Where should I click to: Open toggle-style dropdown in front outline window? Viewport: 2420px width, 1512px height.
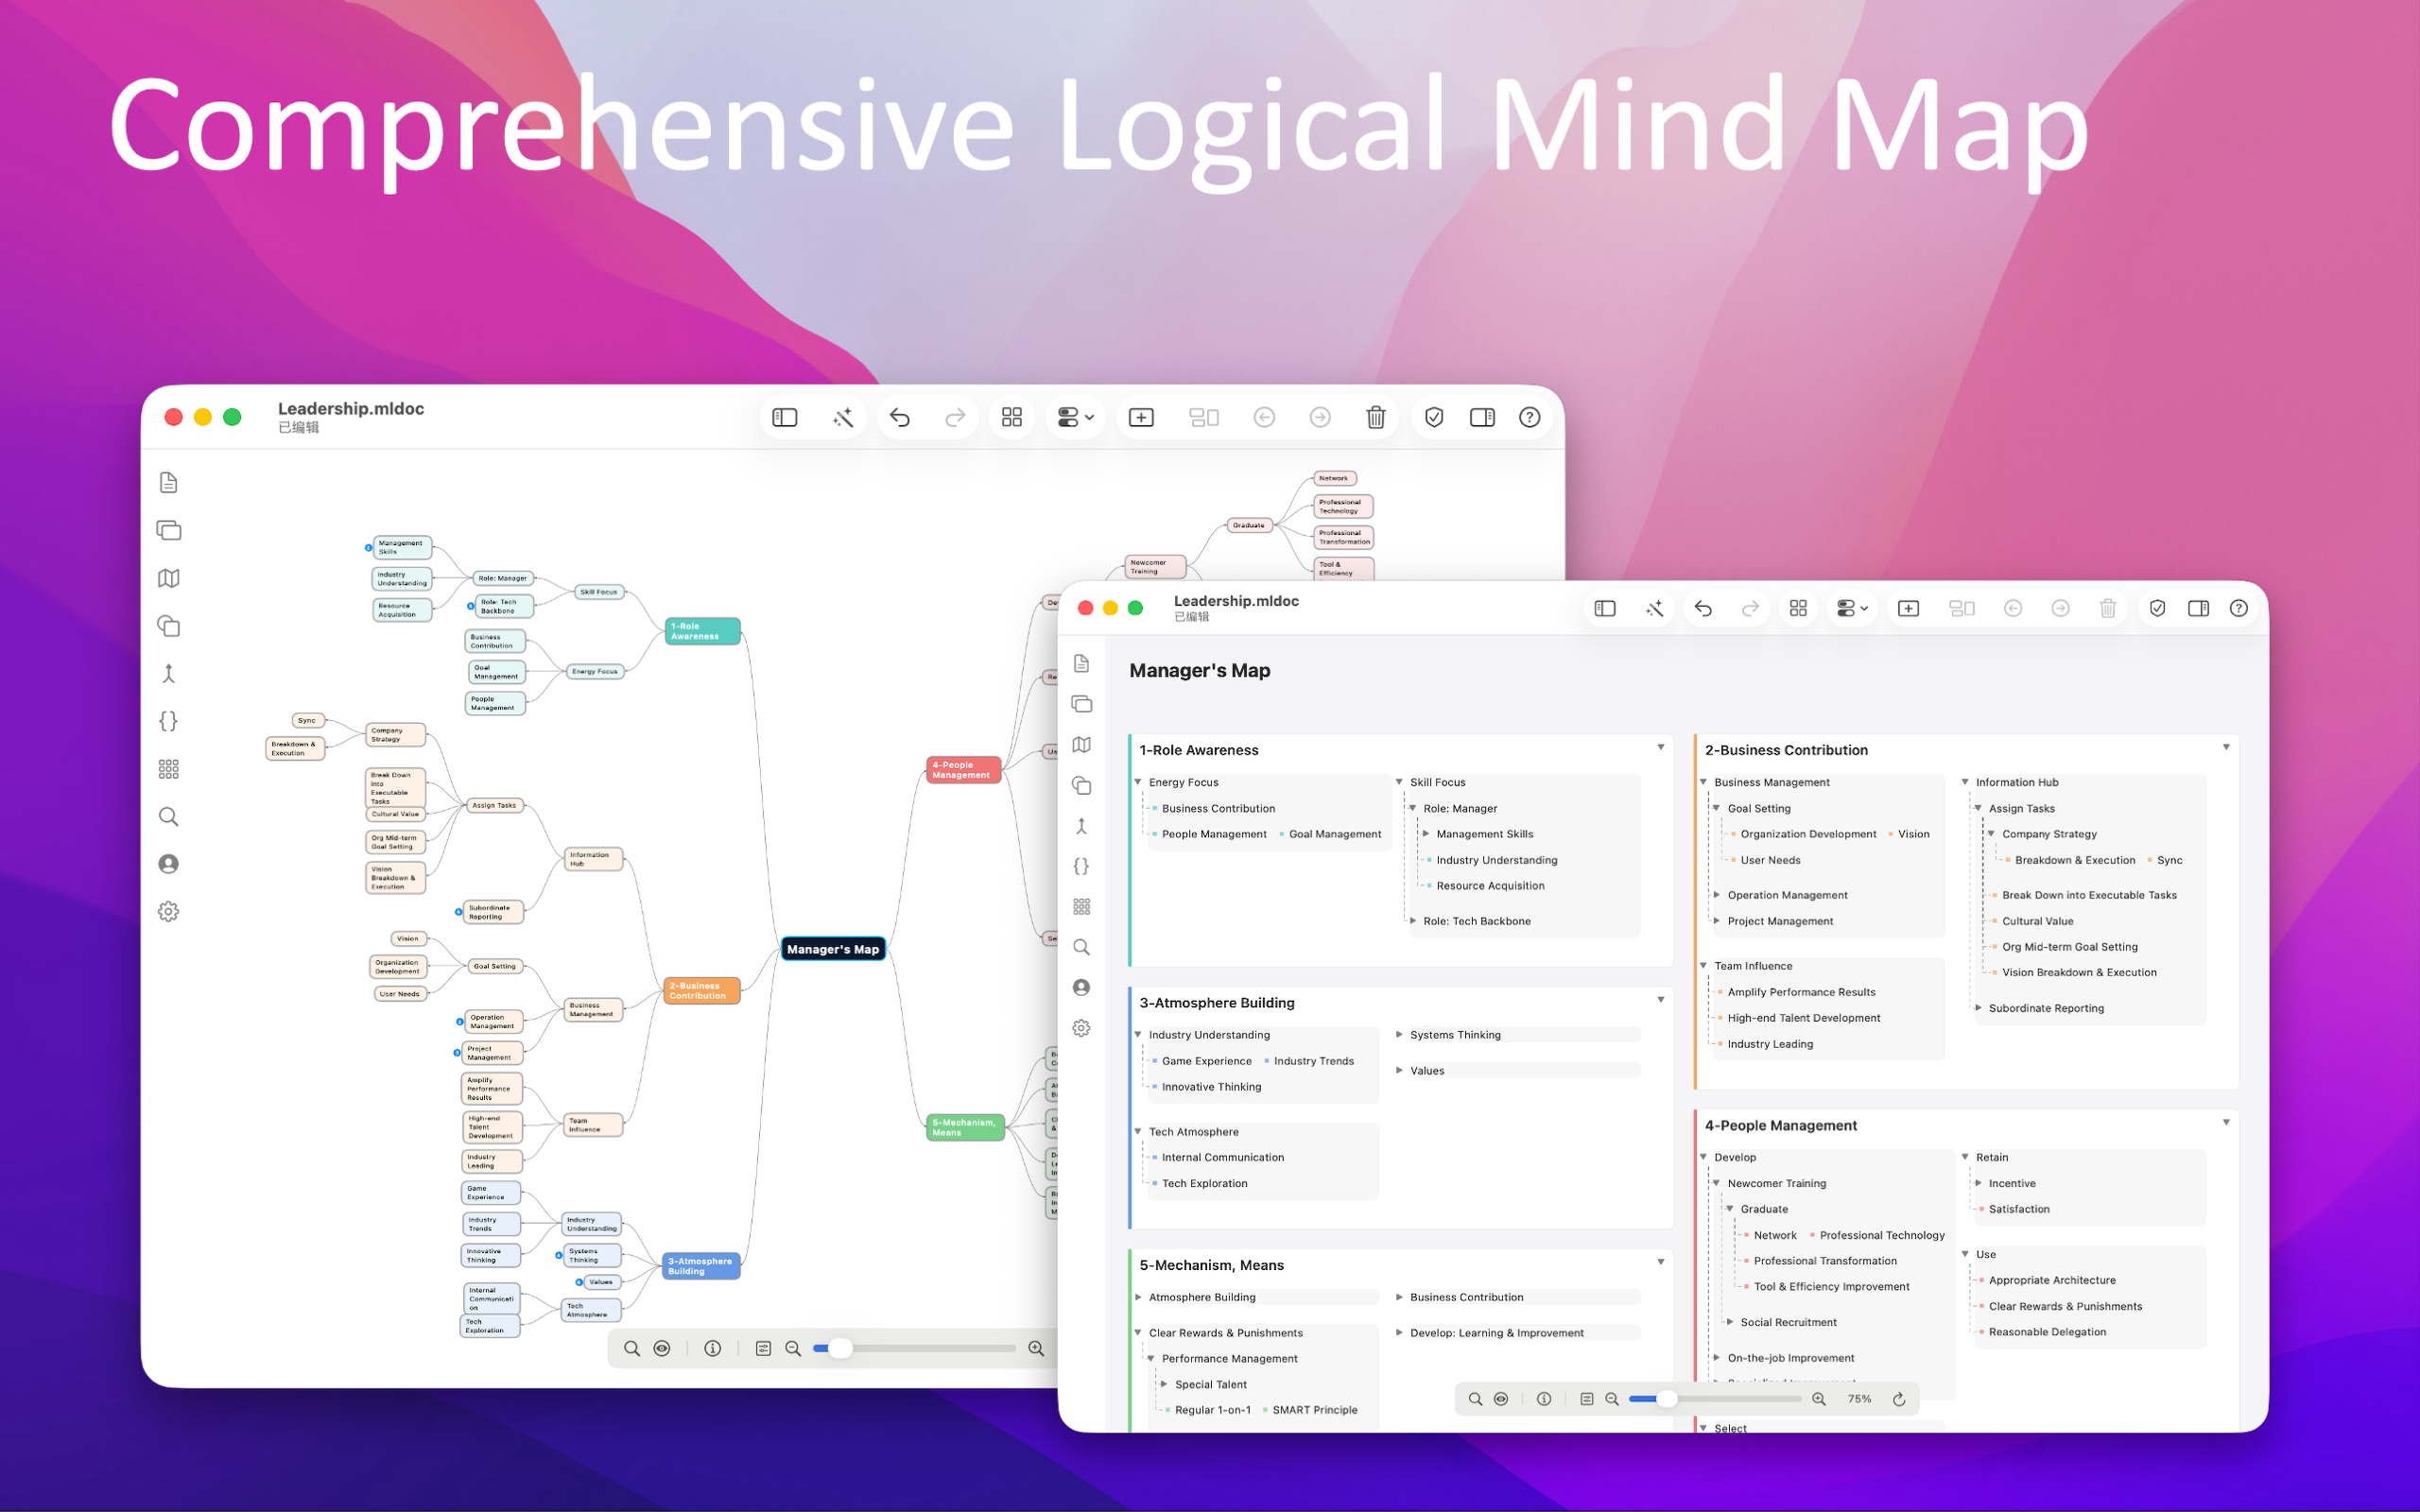(1853, 608)
